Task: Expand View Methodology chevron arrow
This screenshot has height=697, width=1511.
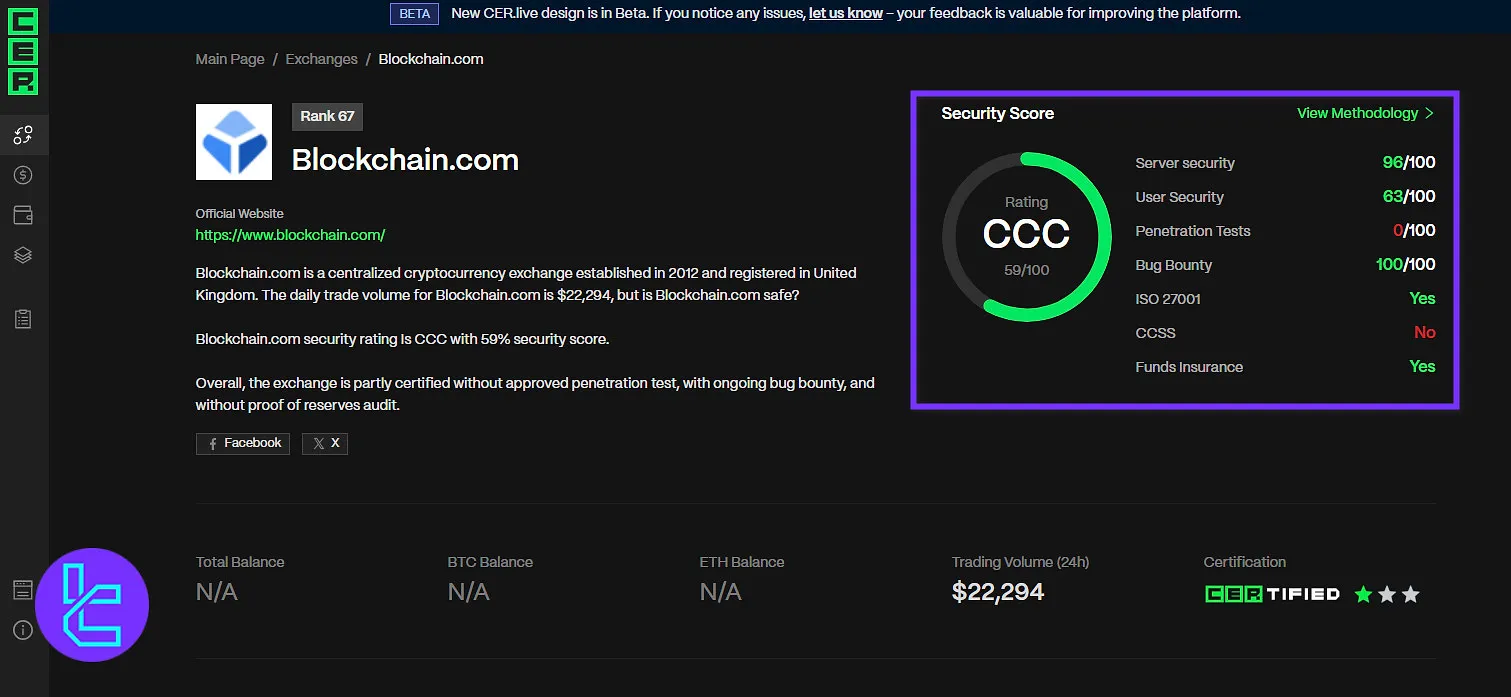Action: [x=1429, y=113]
